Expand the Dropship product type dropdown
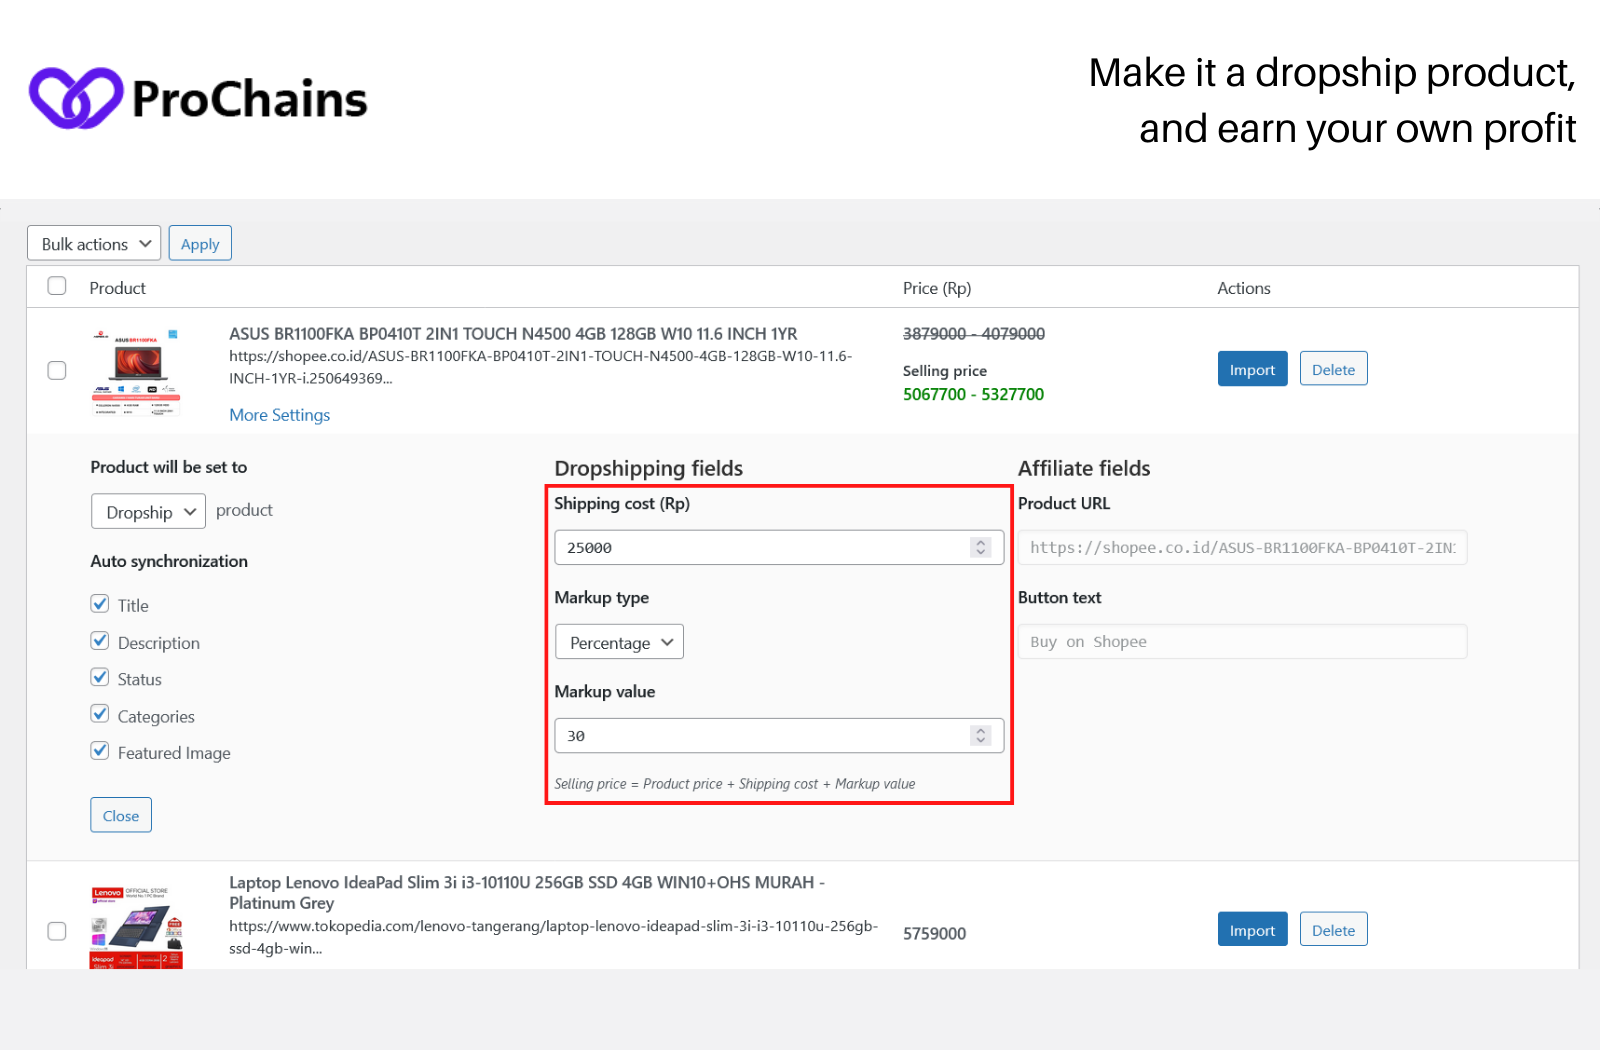Image resolution: width=1600 pixels, height=1050 pixels. coord(149,511)
